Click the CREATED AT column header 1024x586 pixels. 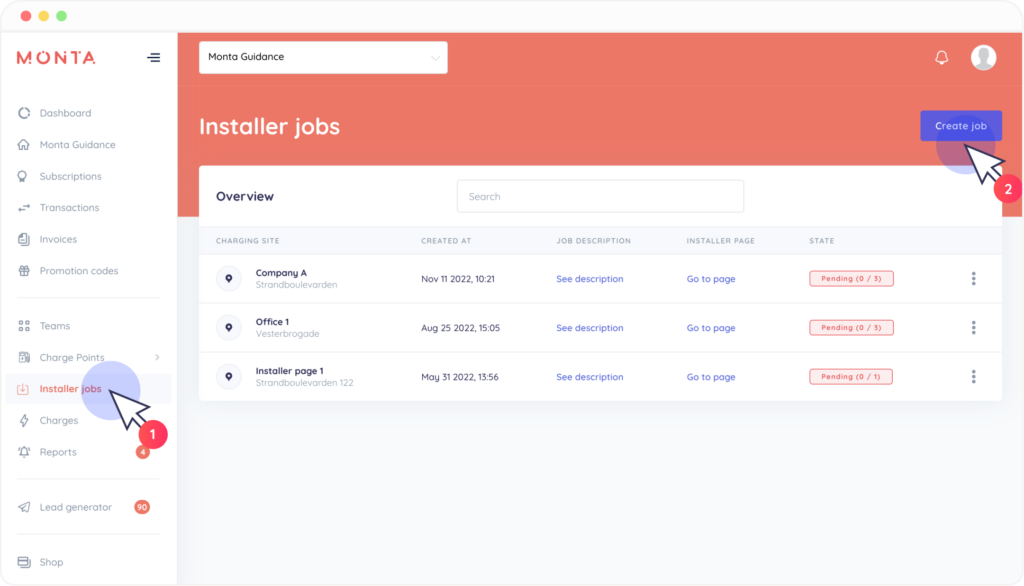(x=446, y=240)
